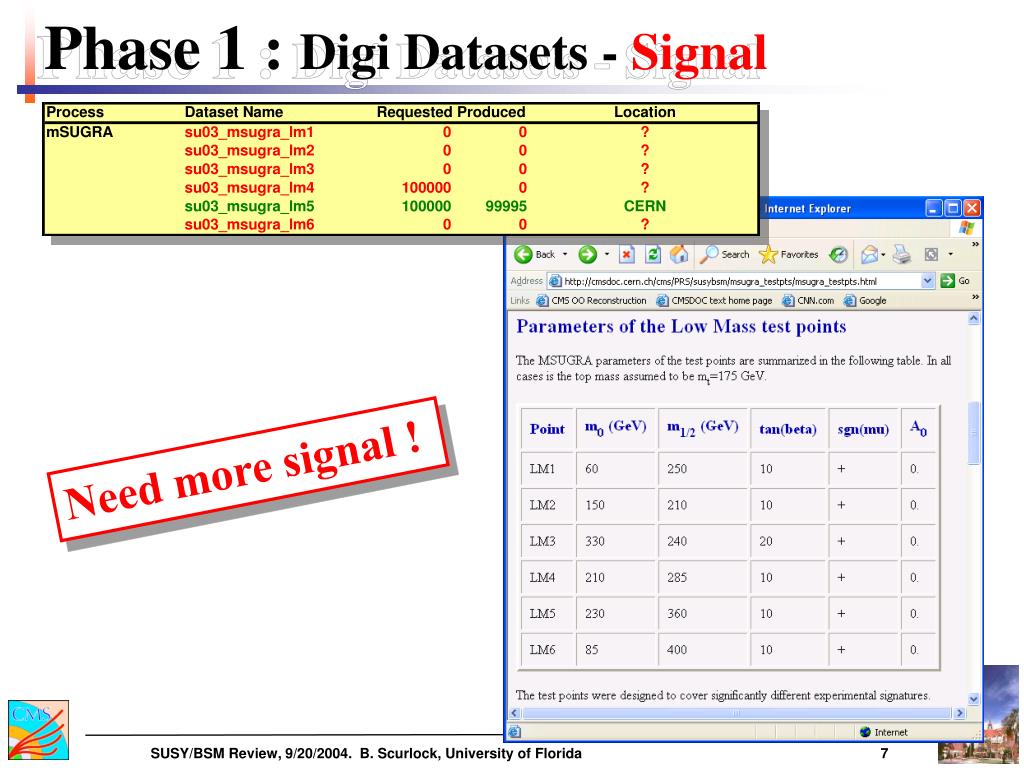
Task: Click the status bar page icon
Action: pyautogui.click(x=515, y=732)
